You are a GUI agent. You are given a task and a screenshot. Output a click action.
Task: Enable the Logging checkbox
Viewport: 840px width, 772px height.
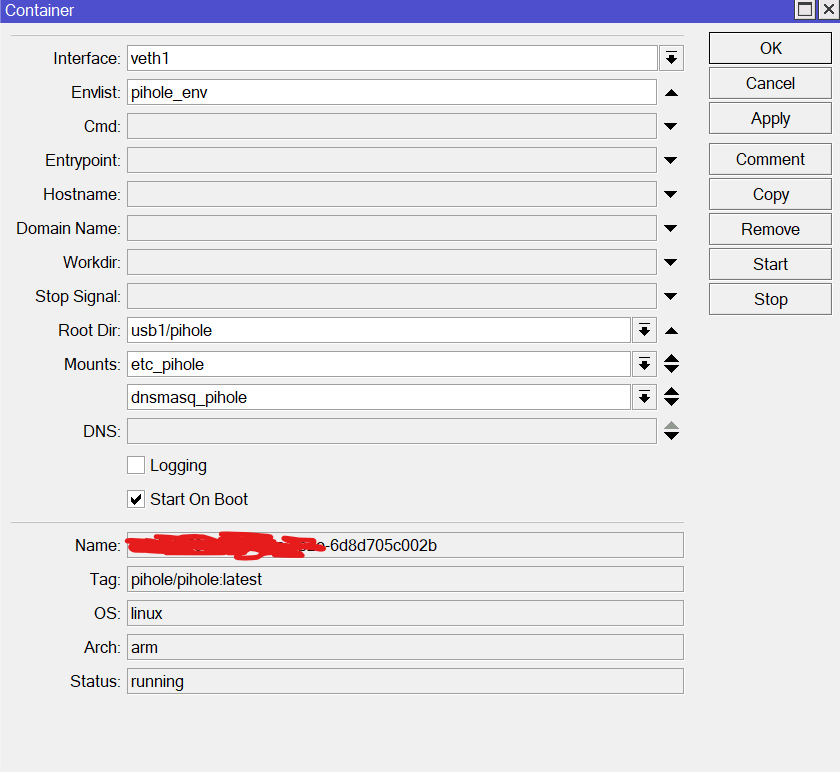(x=136, y=465)
